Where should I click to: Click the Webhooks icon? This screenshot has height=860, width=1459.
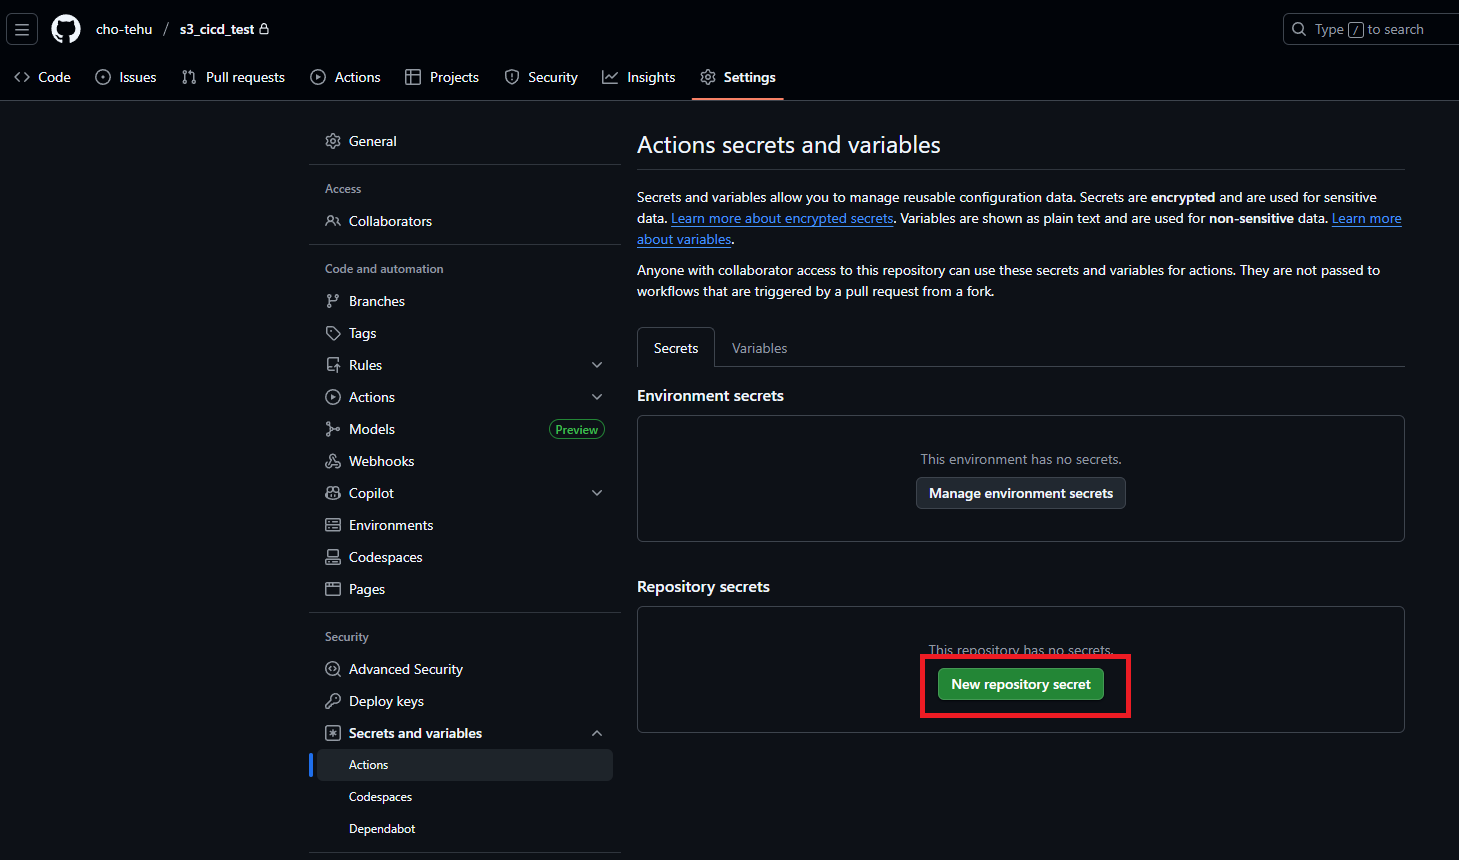(333, 461)
